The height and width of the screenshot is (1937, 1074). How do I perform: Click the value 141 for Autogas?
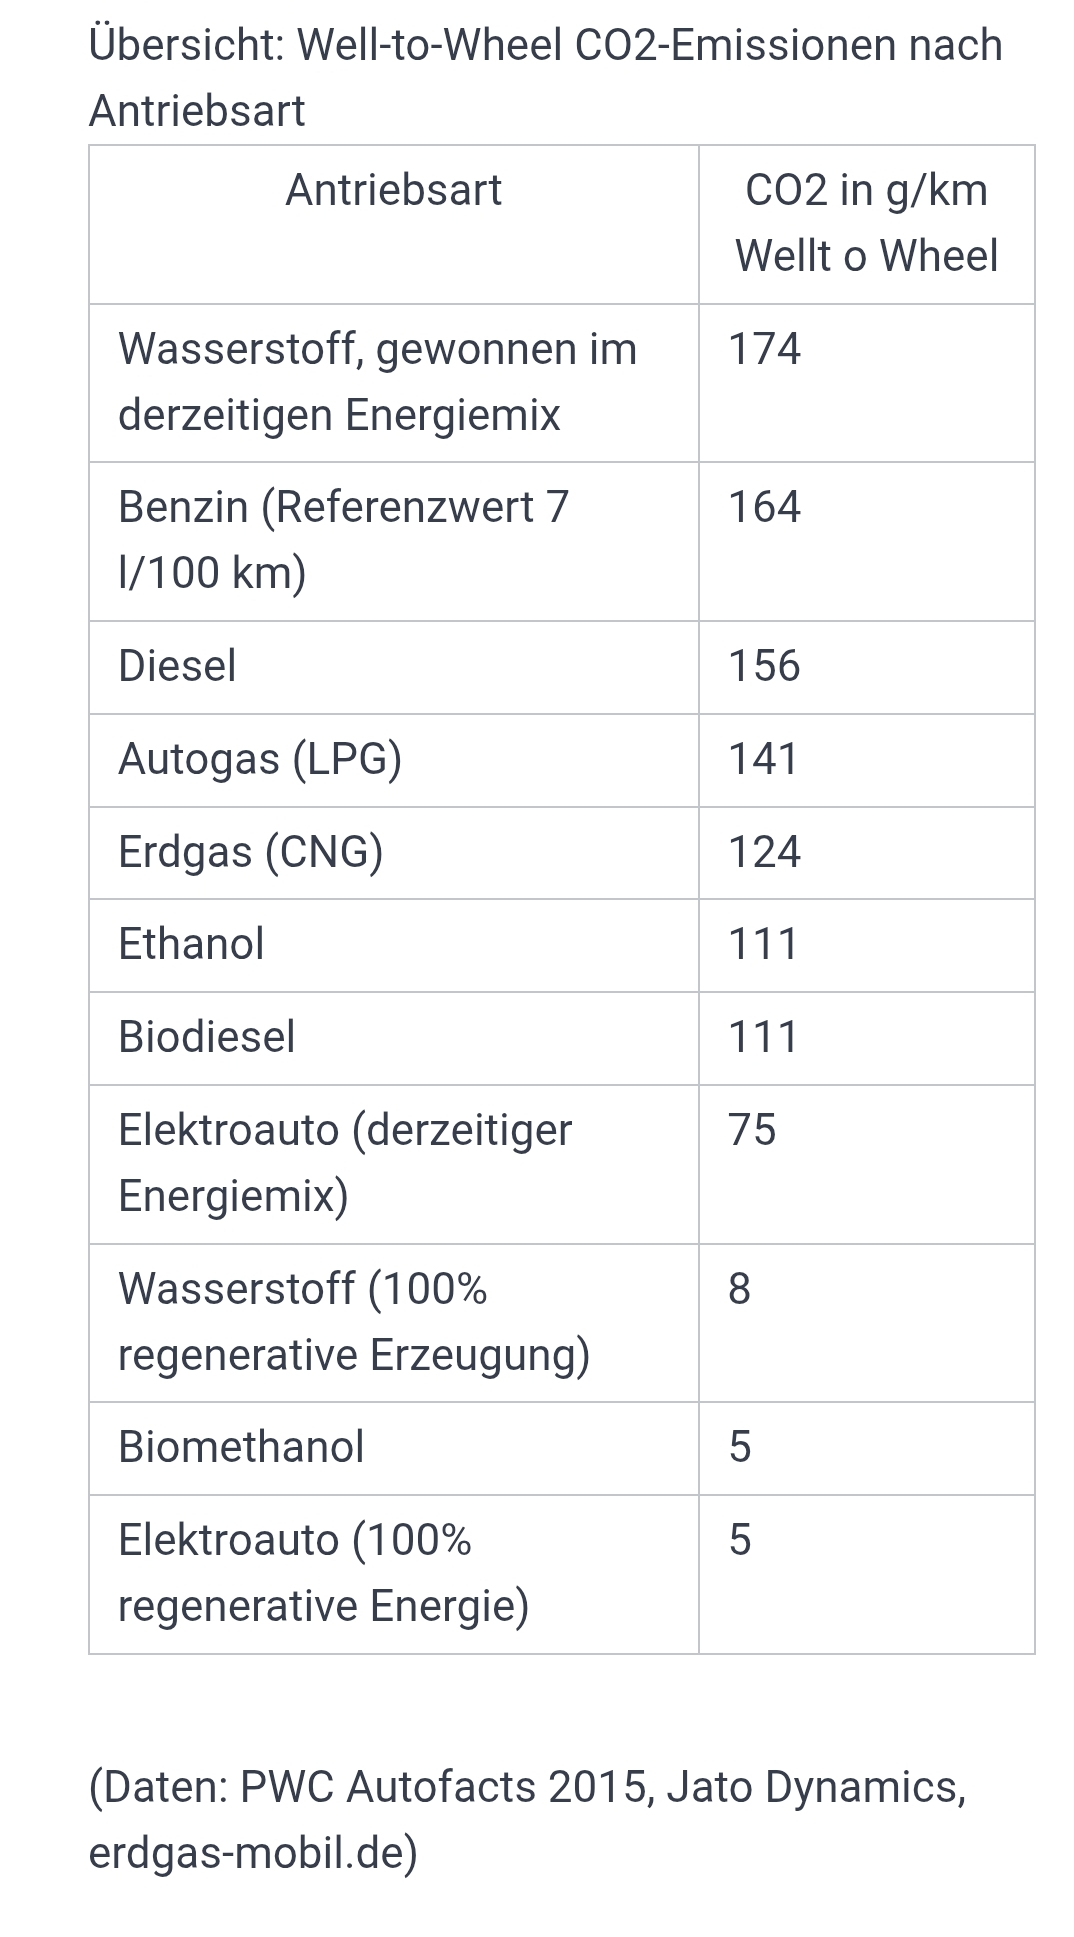tap(763, 759)
